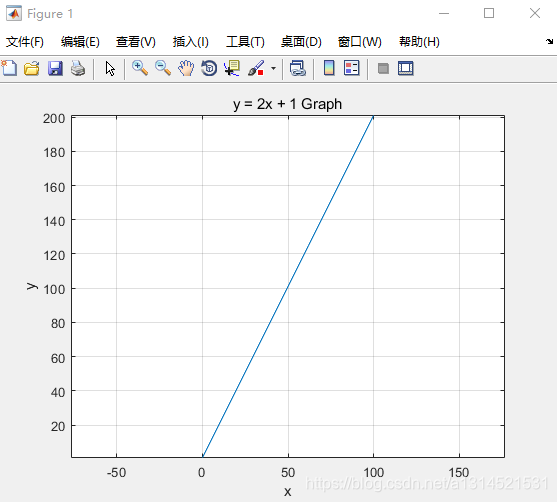Viewport: 557px width, 502px height.
Task: Click the blue plotted line
Action: 288,286
